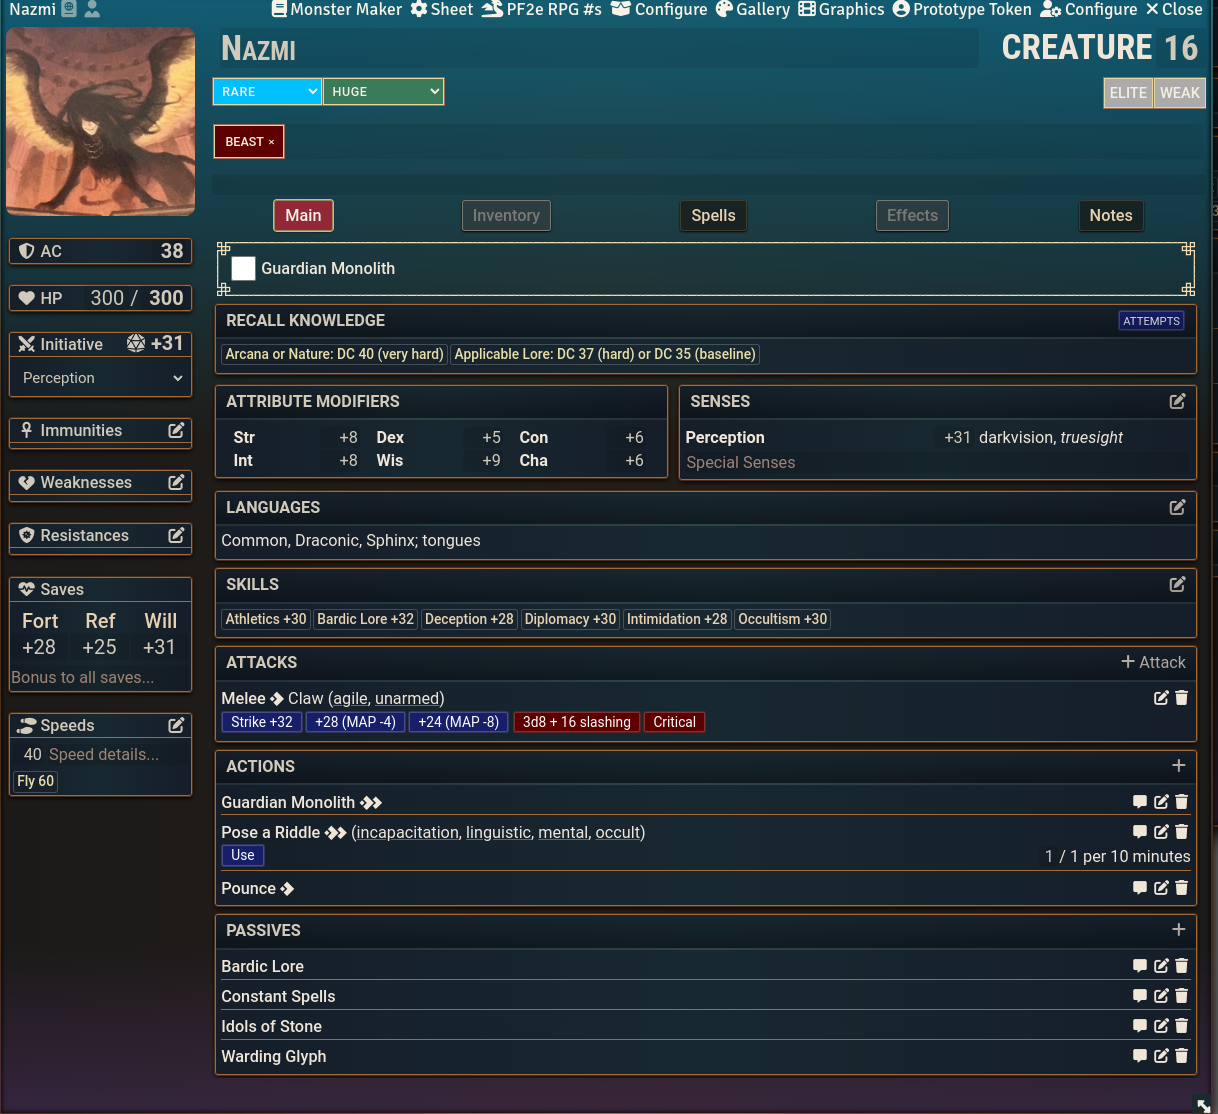Switch to the Effects tab
Viewport: 1218px width, 1114px height.
(912, 215)
